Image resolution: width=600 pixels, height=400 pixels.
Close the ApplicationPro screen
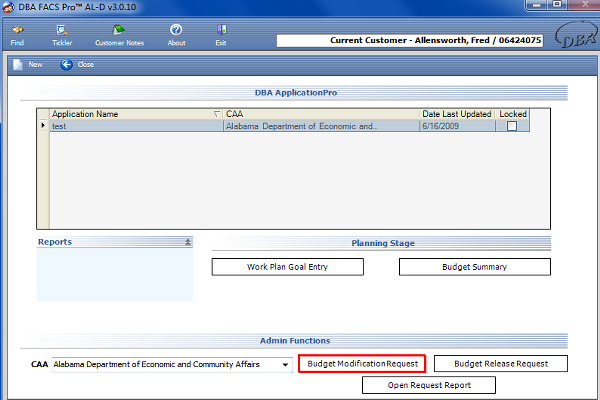tap(77, 65)
